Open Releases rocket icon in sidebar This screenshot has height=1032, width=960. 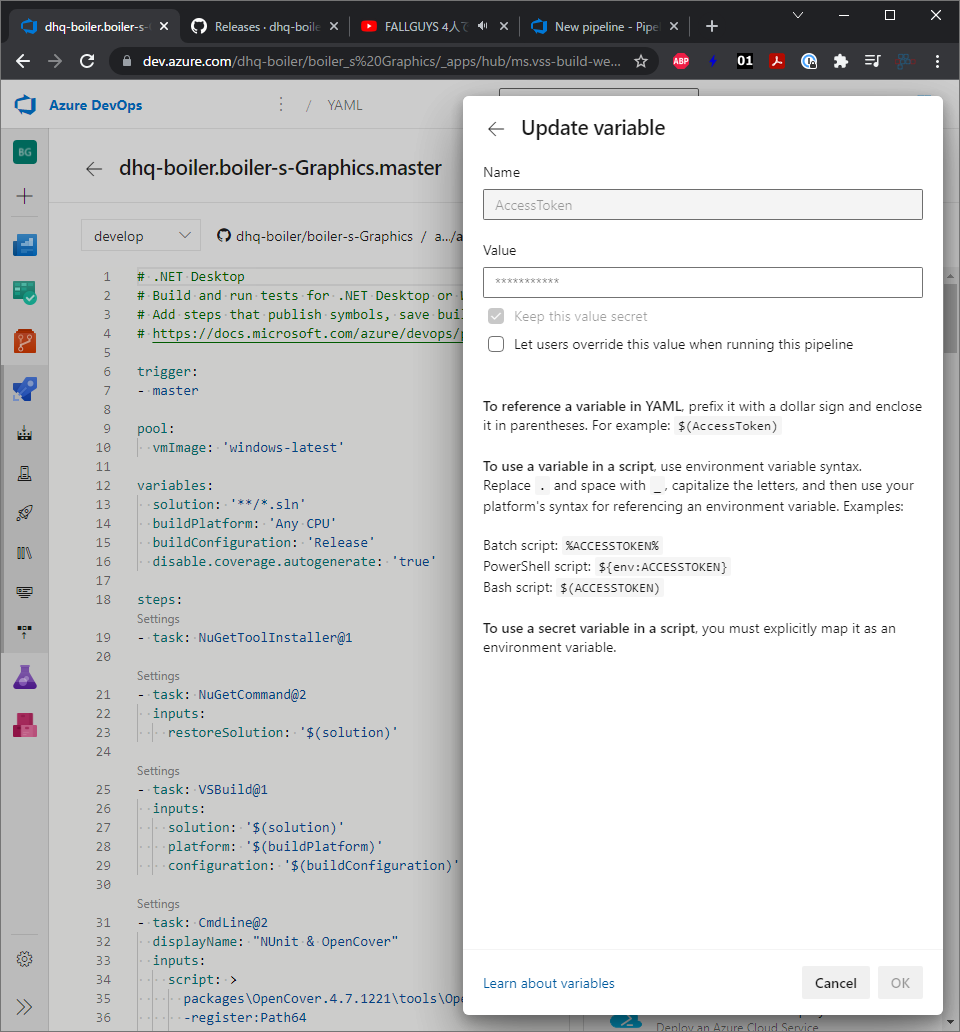pyautogui.click(x=25, y=513)
